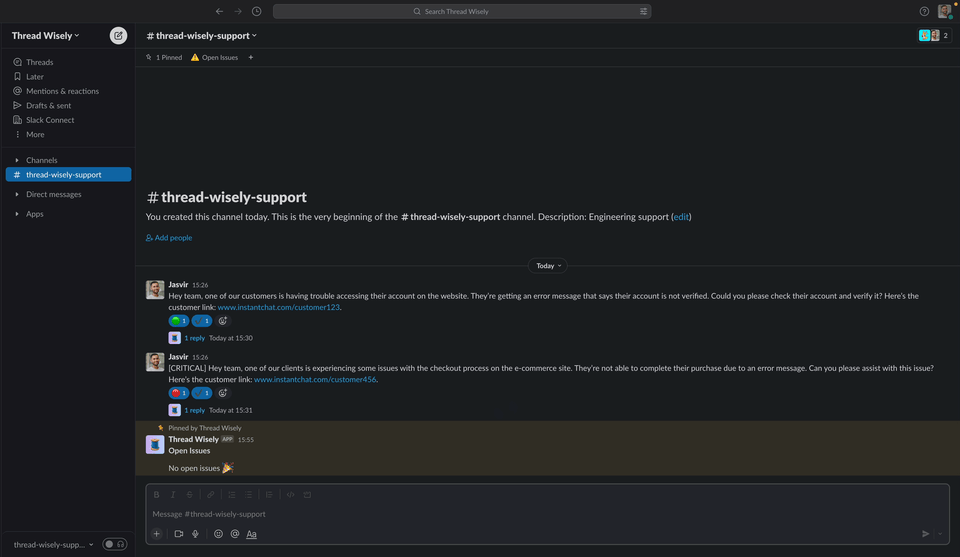960x557 pixels.
Task: Click the Thread Wisely app sender name
Action: 193,439
